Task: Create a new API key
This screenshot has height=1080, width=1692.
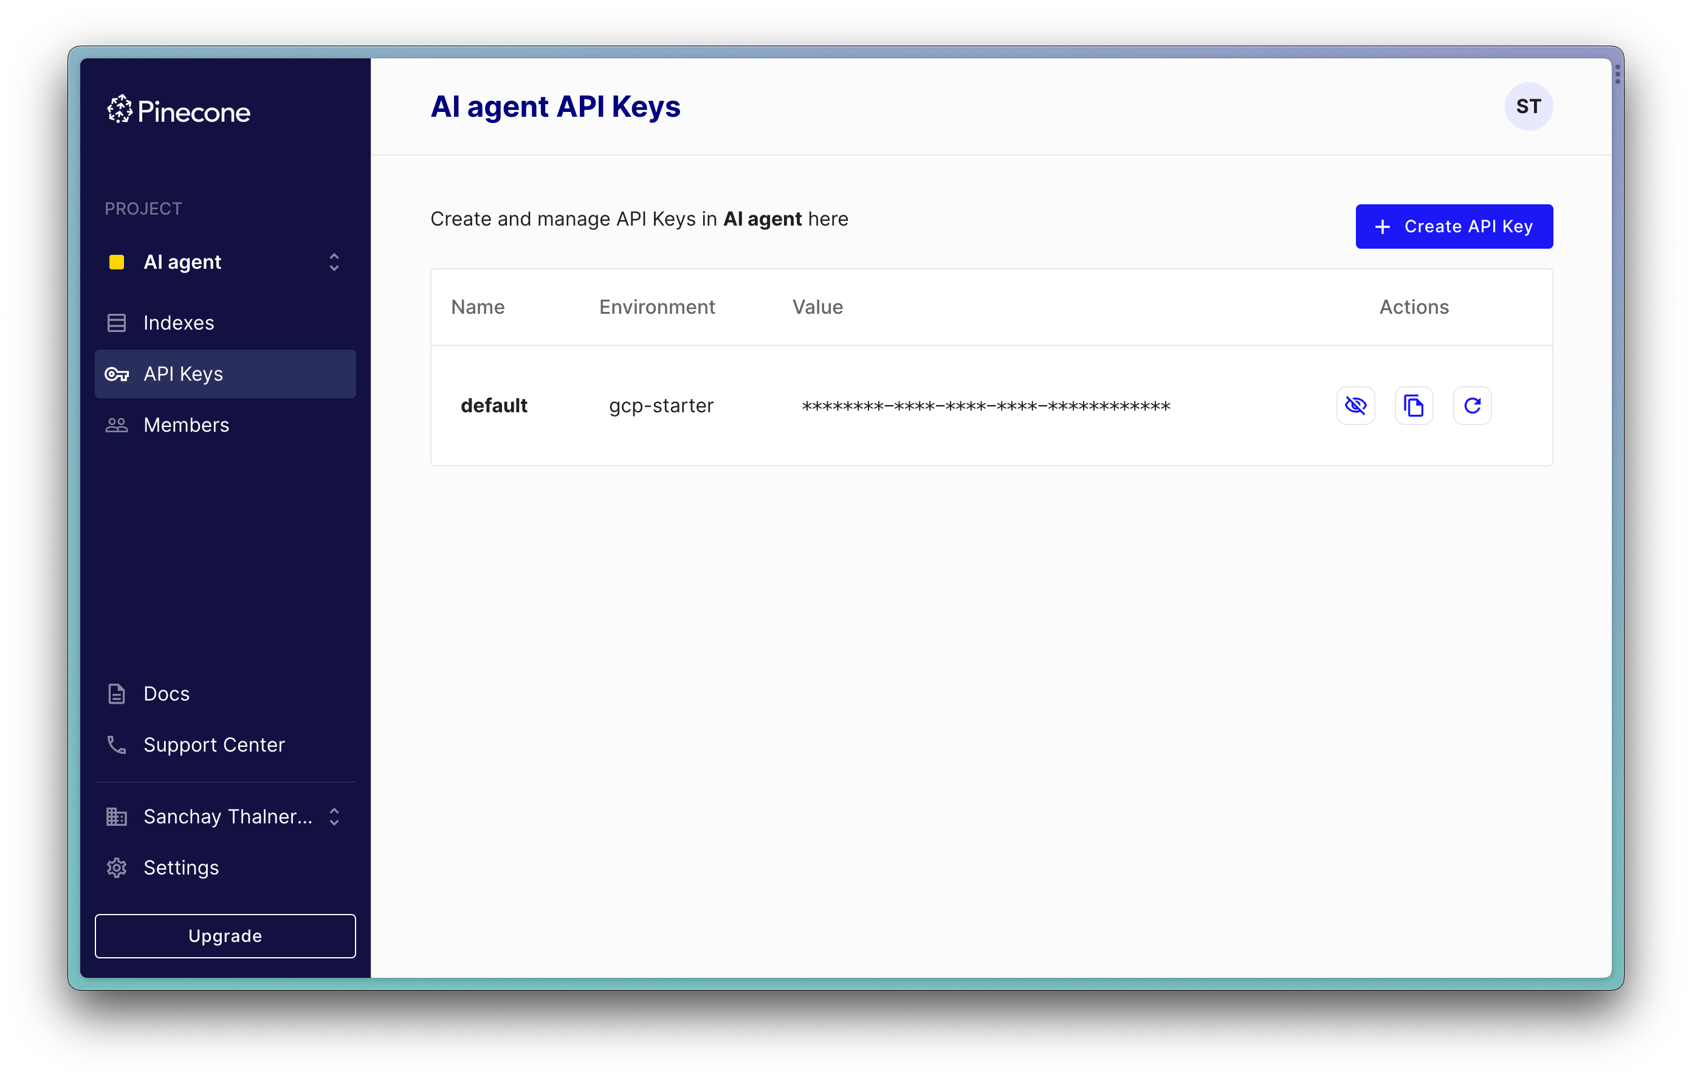Action: [x=1454, y=227]
